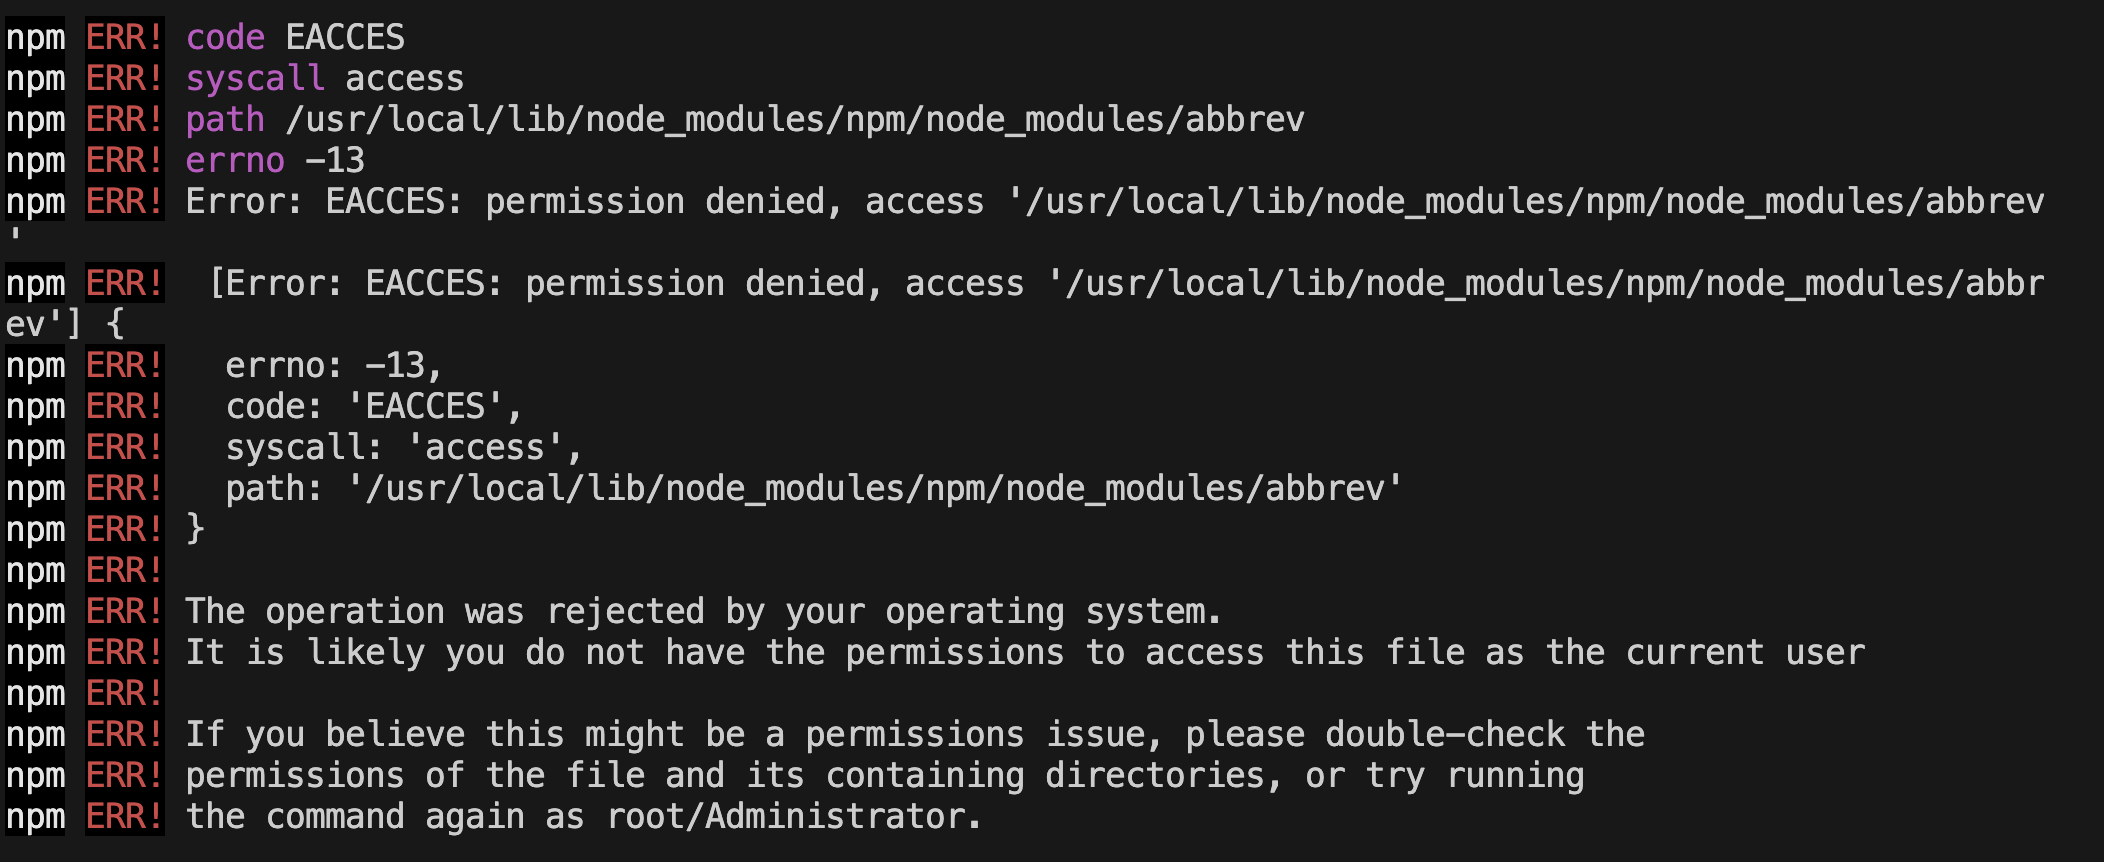Click the words 'current user' in message
The width and height of the screenshot is (2104, 862).
pos(1745,653)
